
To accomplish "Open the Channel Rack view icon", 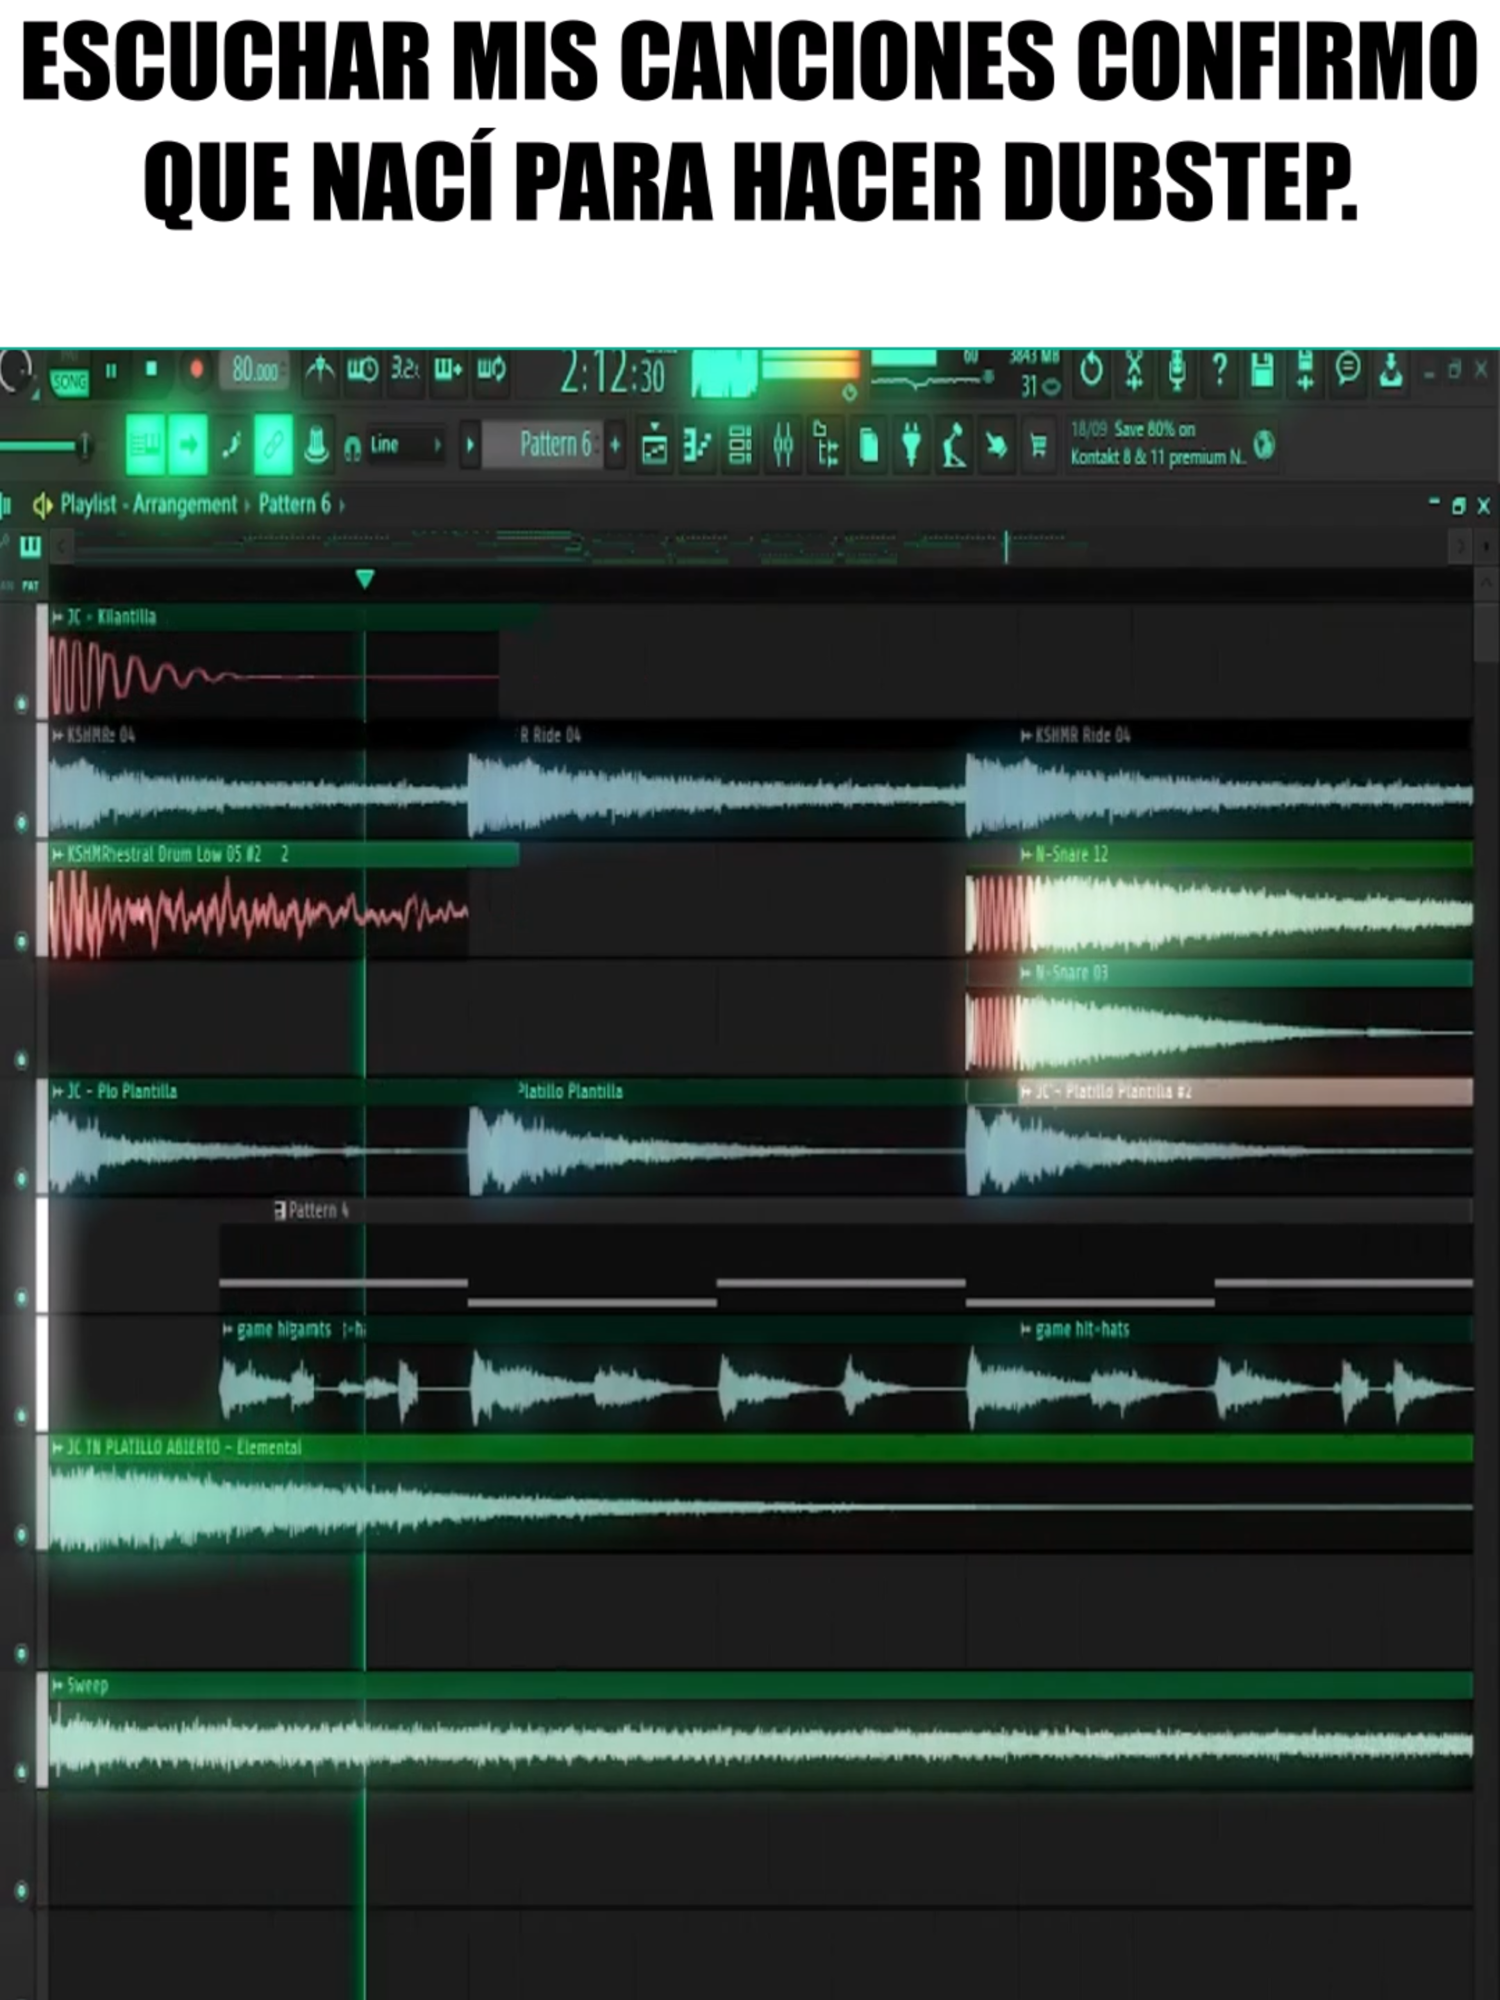I will [x=740, y=444].
